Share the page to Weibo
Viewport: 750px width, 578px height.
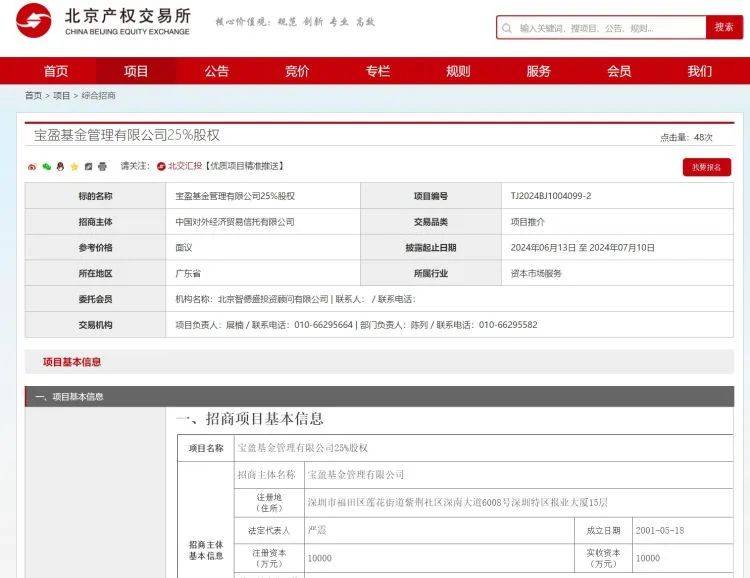pos(32,167)
